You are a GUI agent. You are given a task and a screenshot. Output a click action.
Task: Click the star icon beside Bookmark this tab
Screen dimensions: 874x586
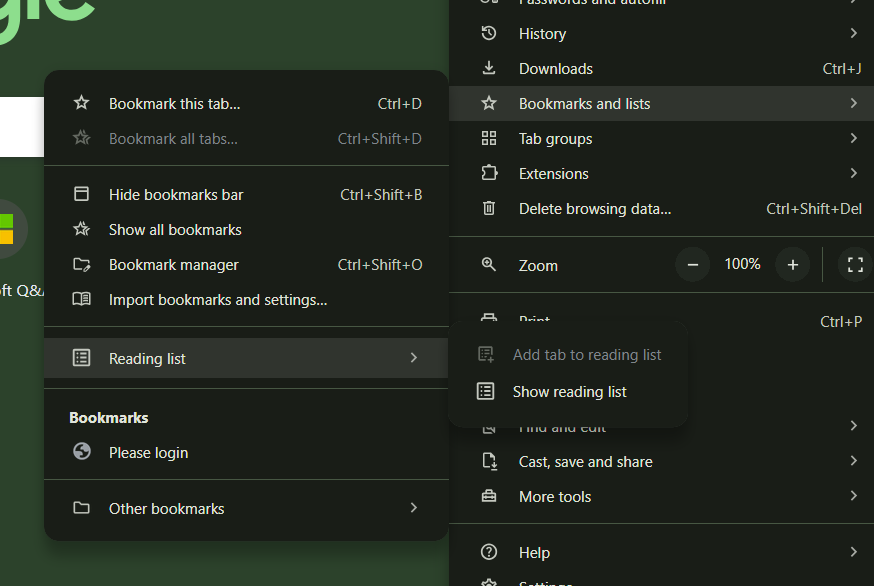[x=81, y=103]
